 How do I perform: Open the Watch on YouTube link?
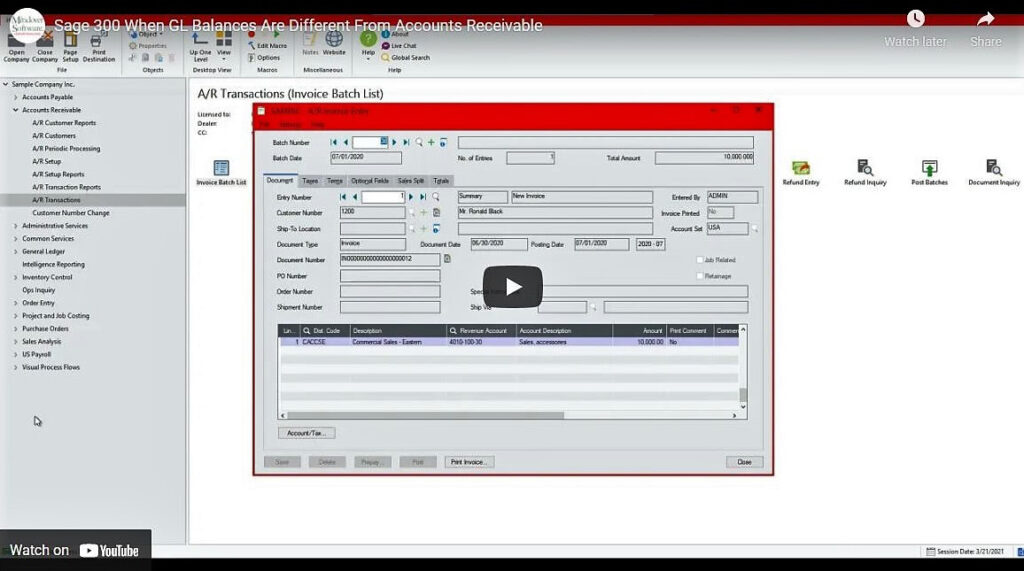point(75,550)
